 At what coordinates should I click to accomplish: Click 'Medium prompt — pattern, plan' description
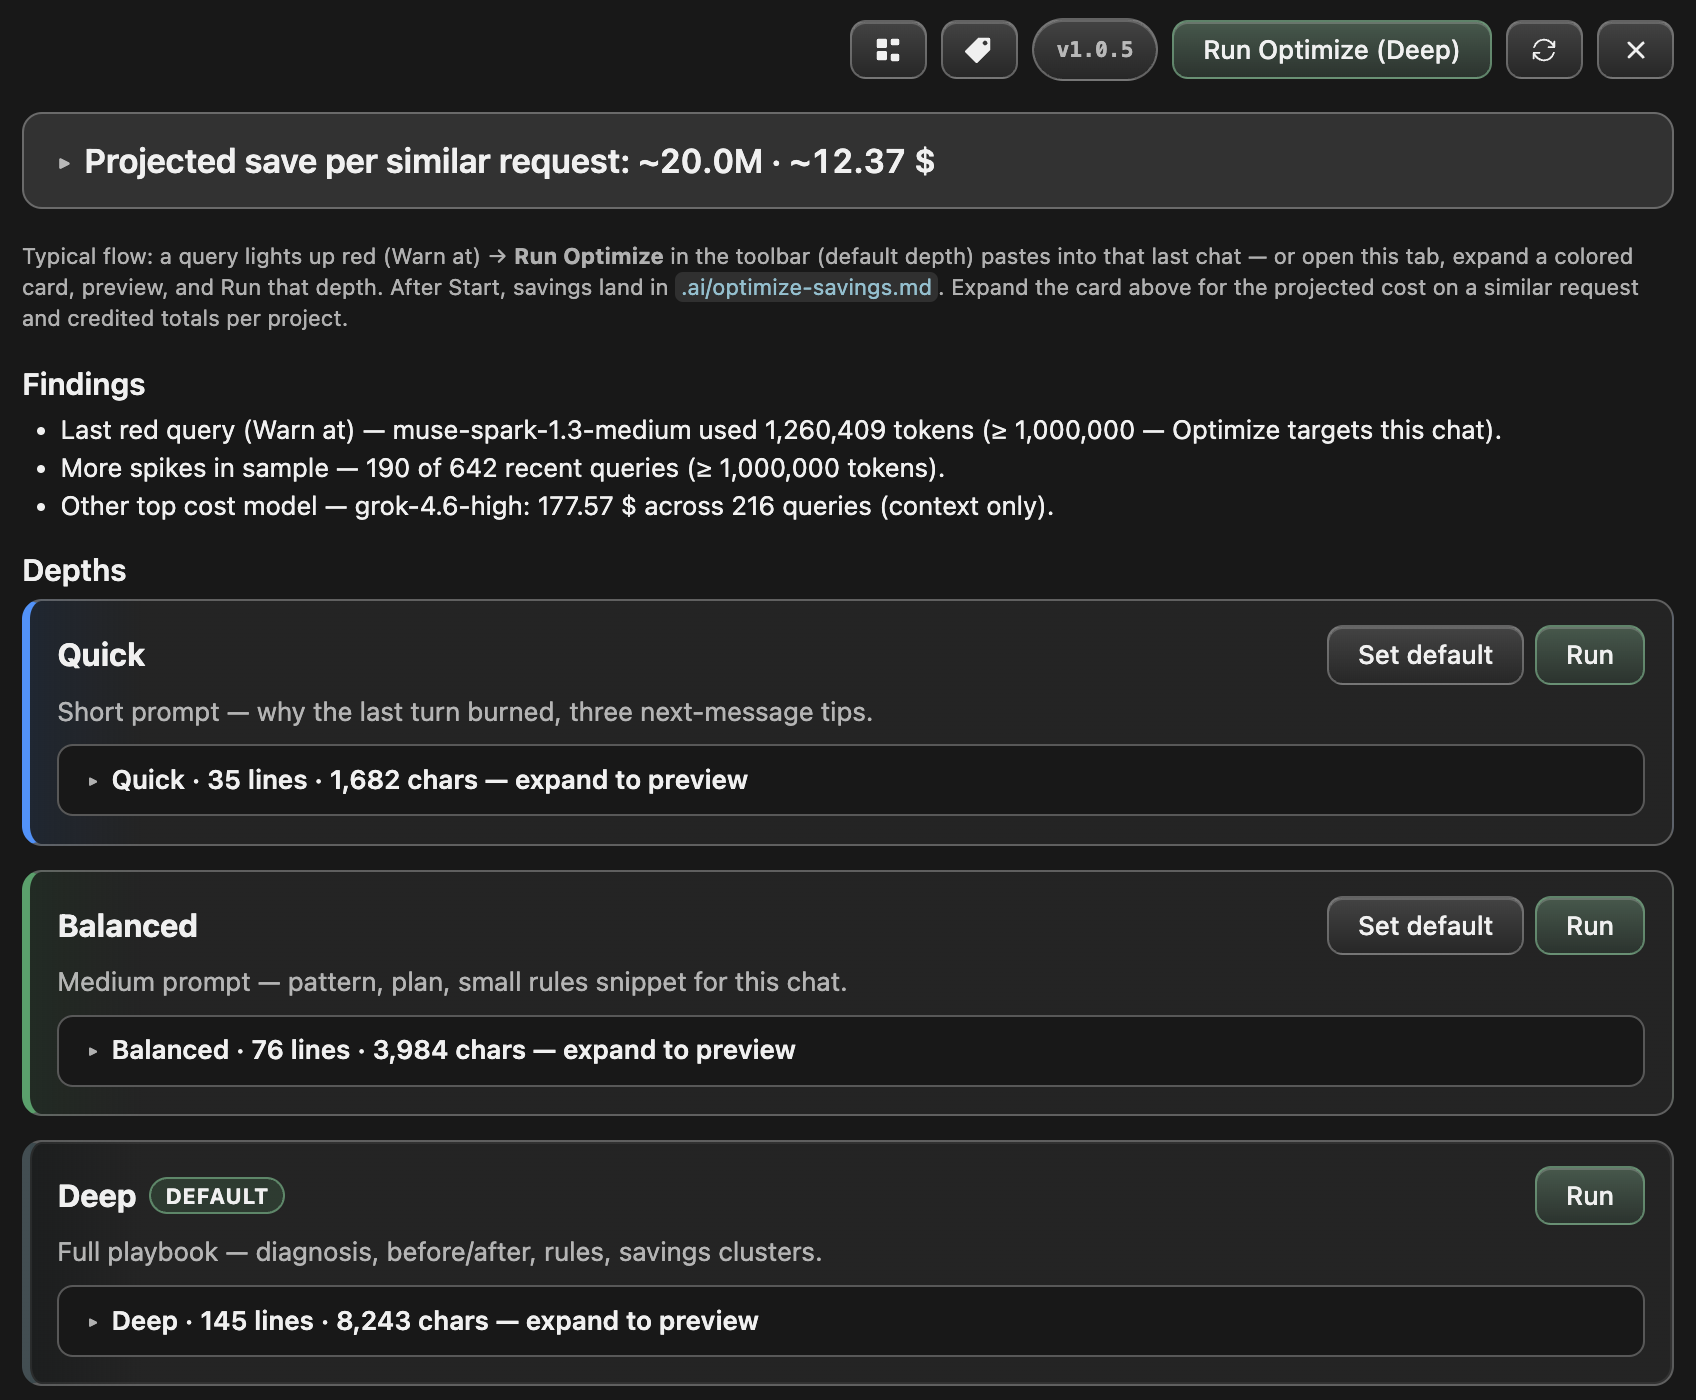pyautogui.click(x=452, y=982)
